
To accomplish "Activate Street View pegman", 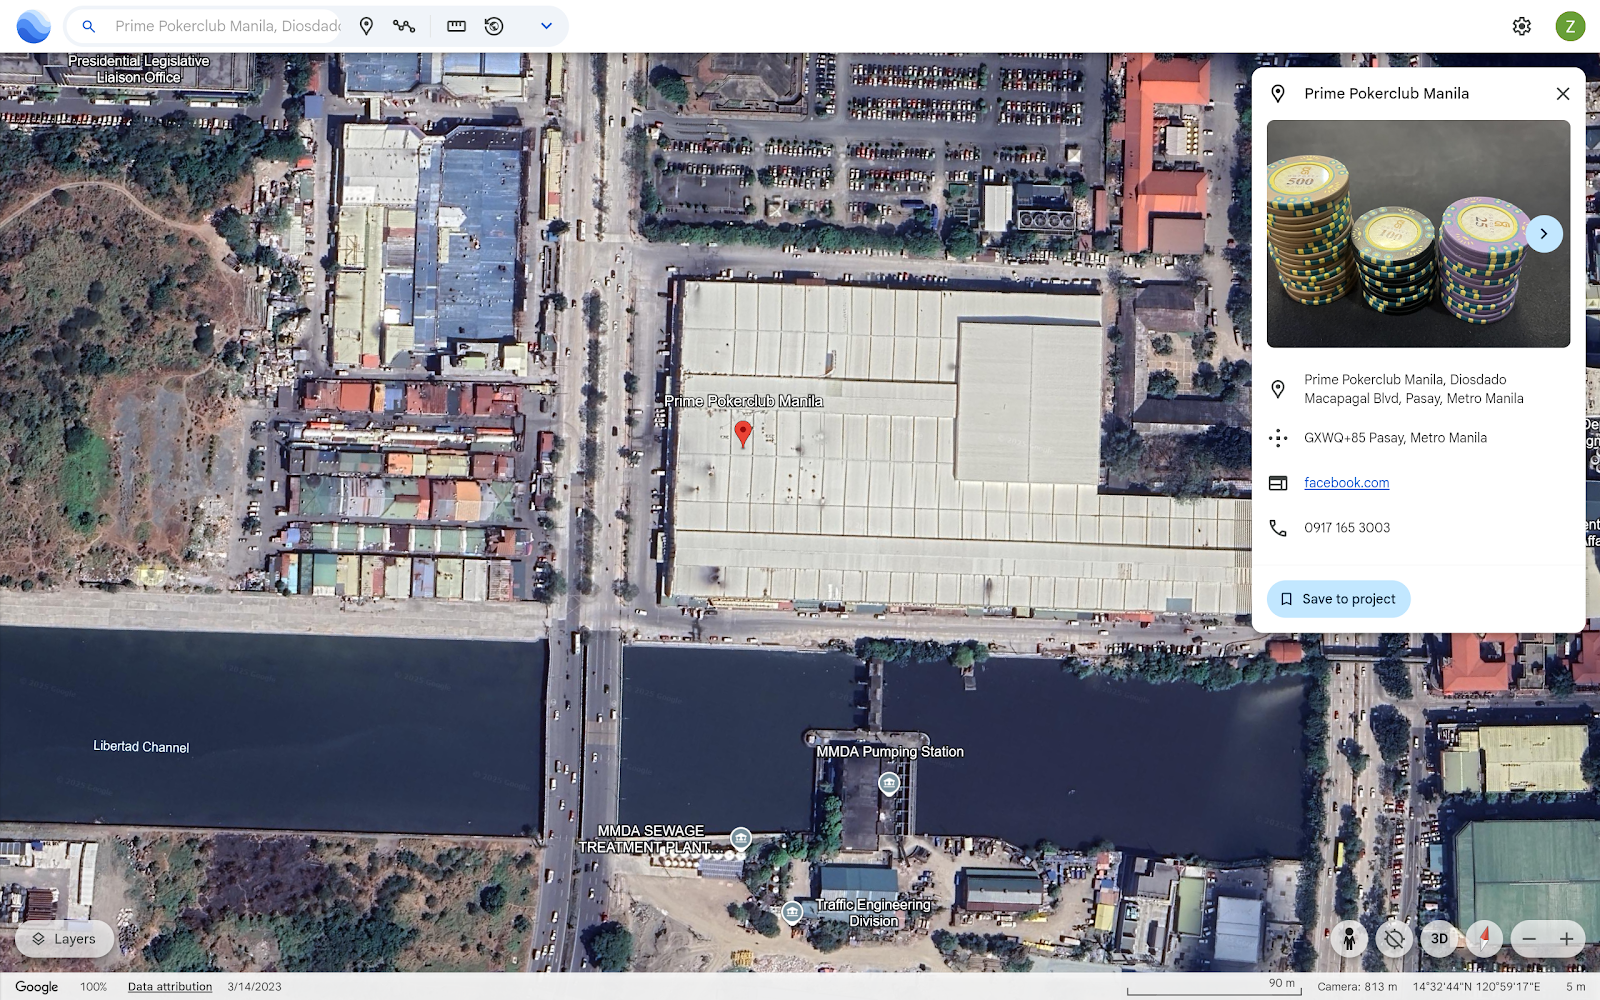I will [1349, 939].
